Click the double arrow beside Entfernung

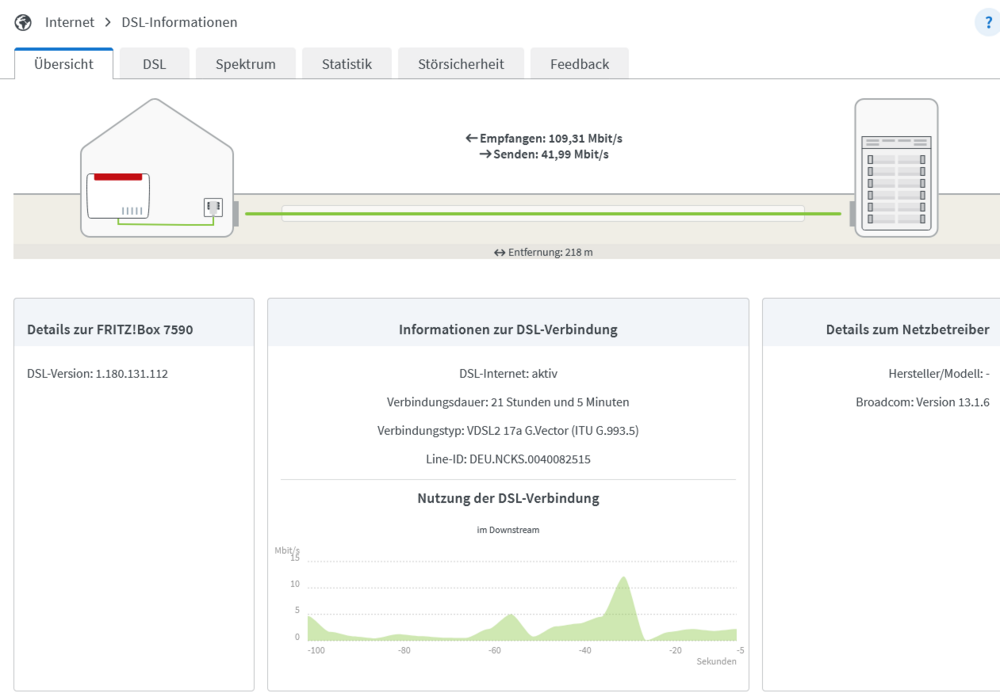point(499,252)
